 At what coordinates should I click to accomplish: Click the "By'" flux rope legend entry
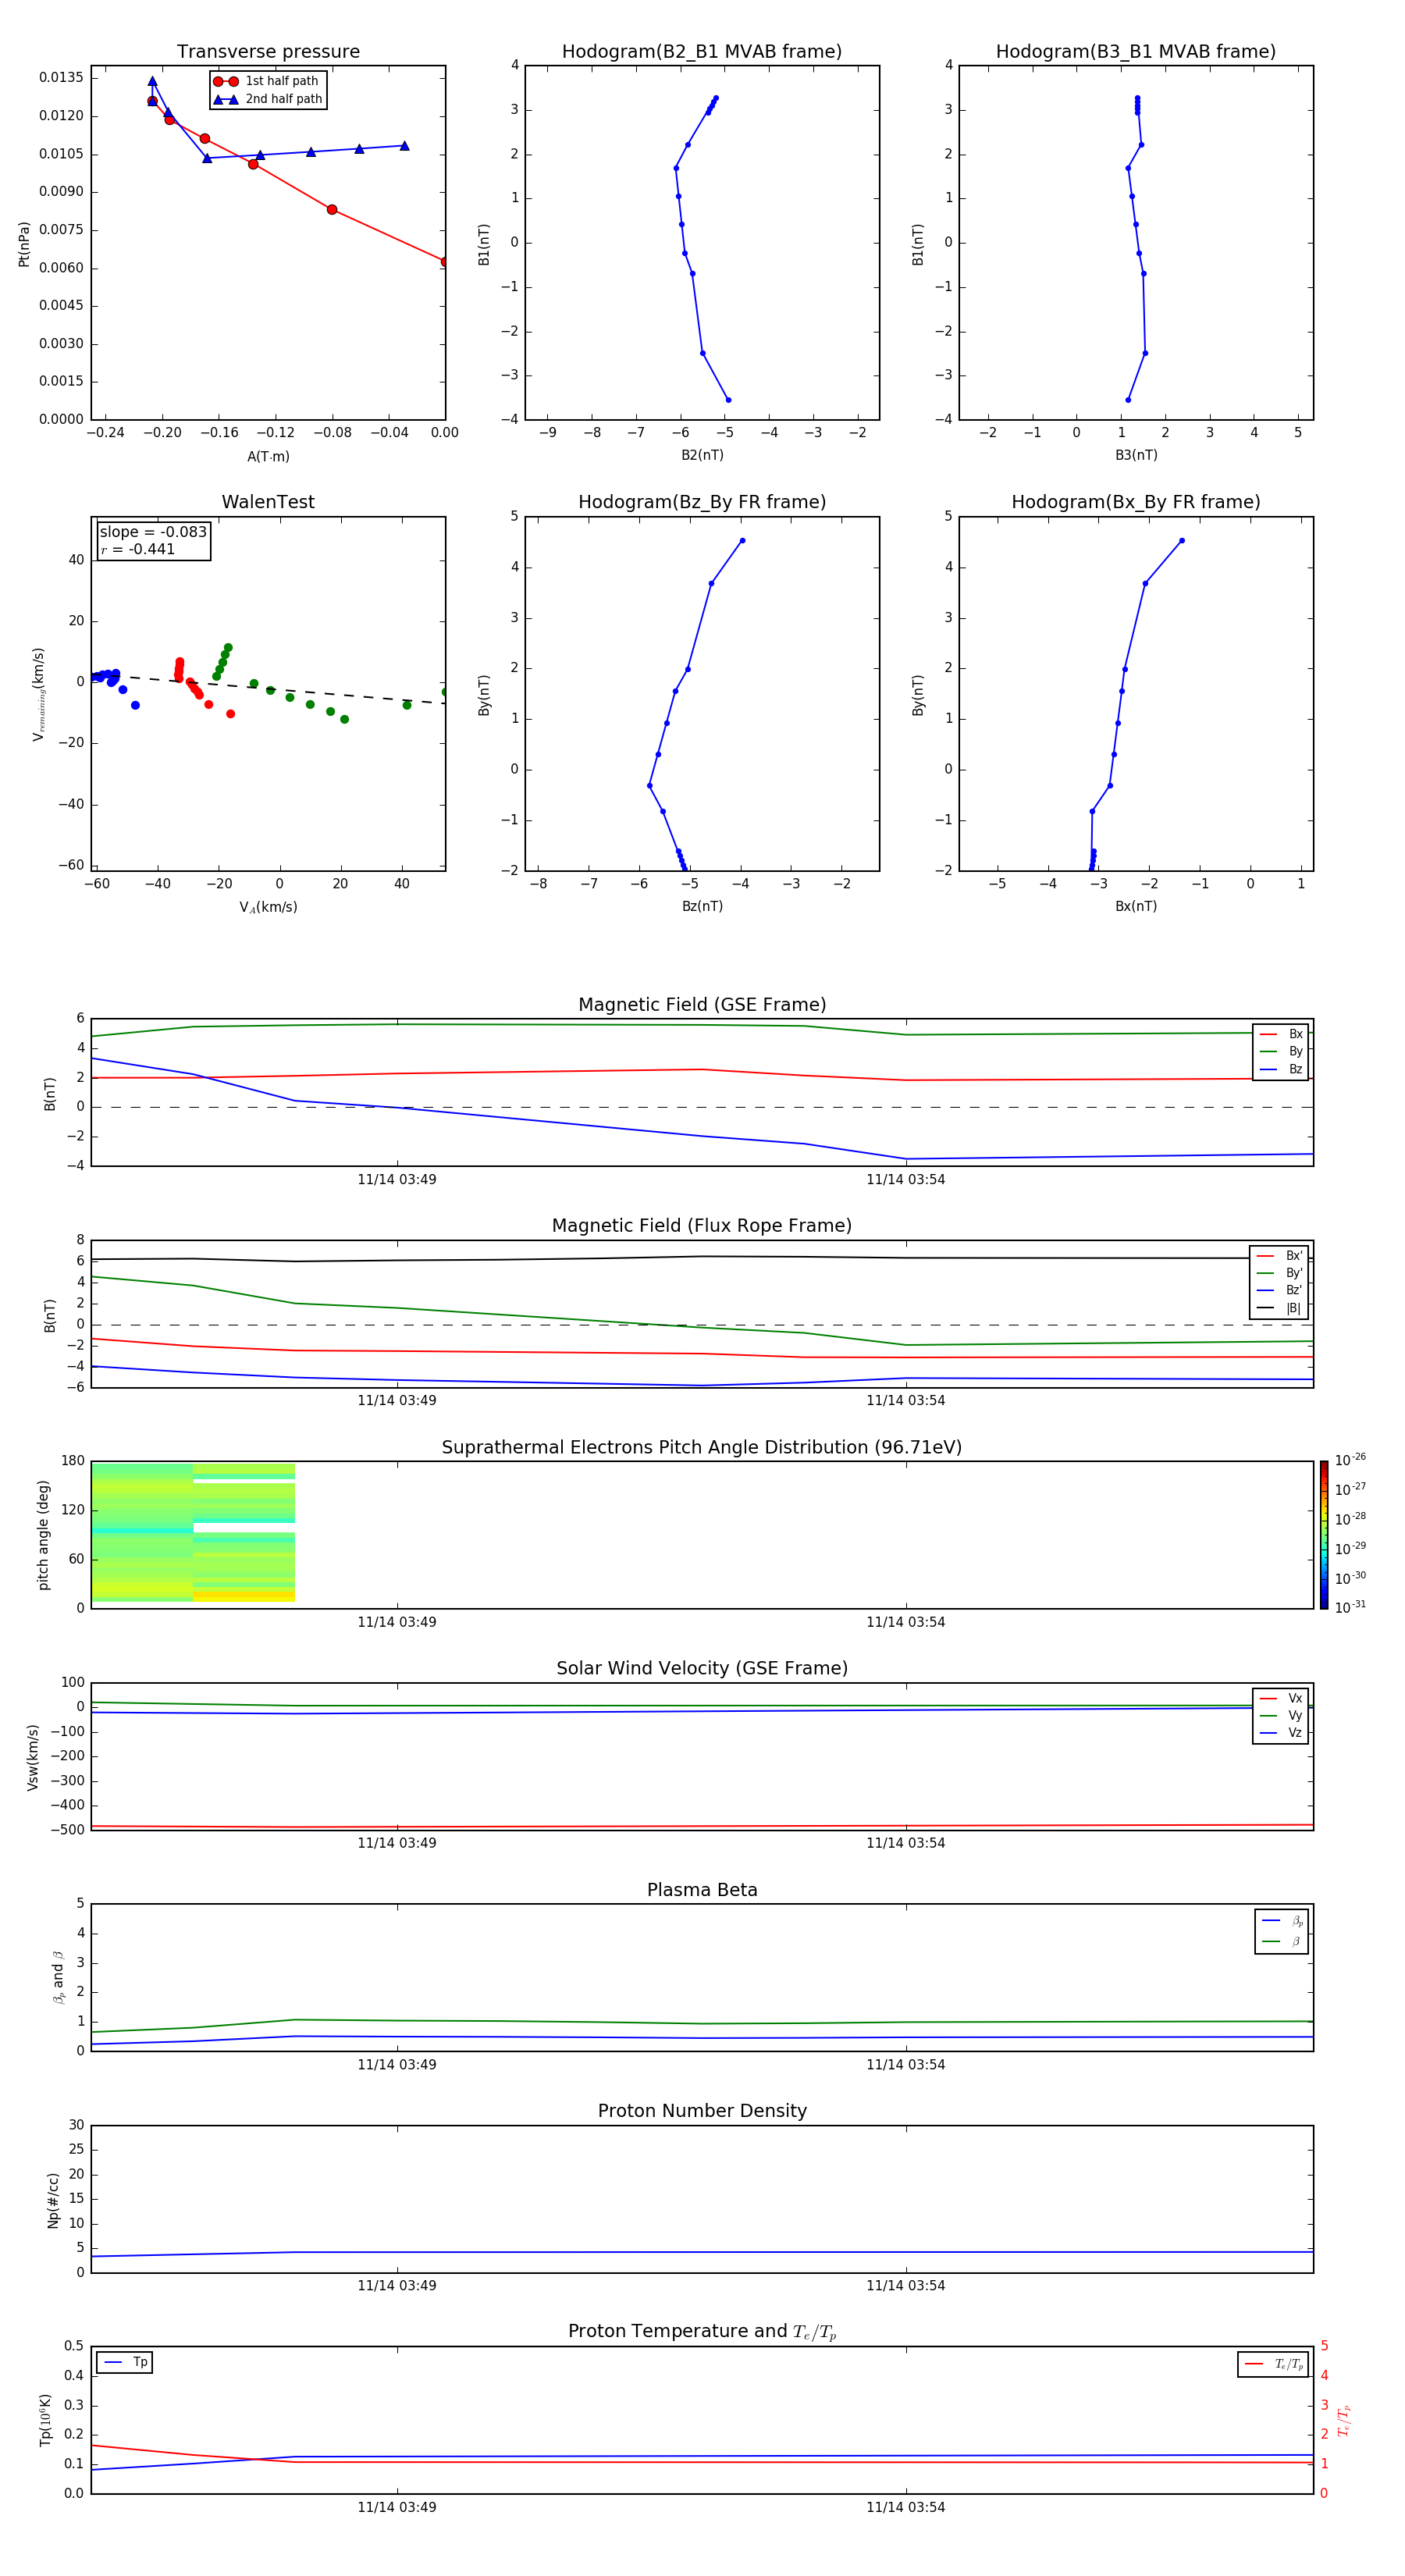tap(1280, 1273)
